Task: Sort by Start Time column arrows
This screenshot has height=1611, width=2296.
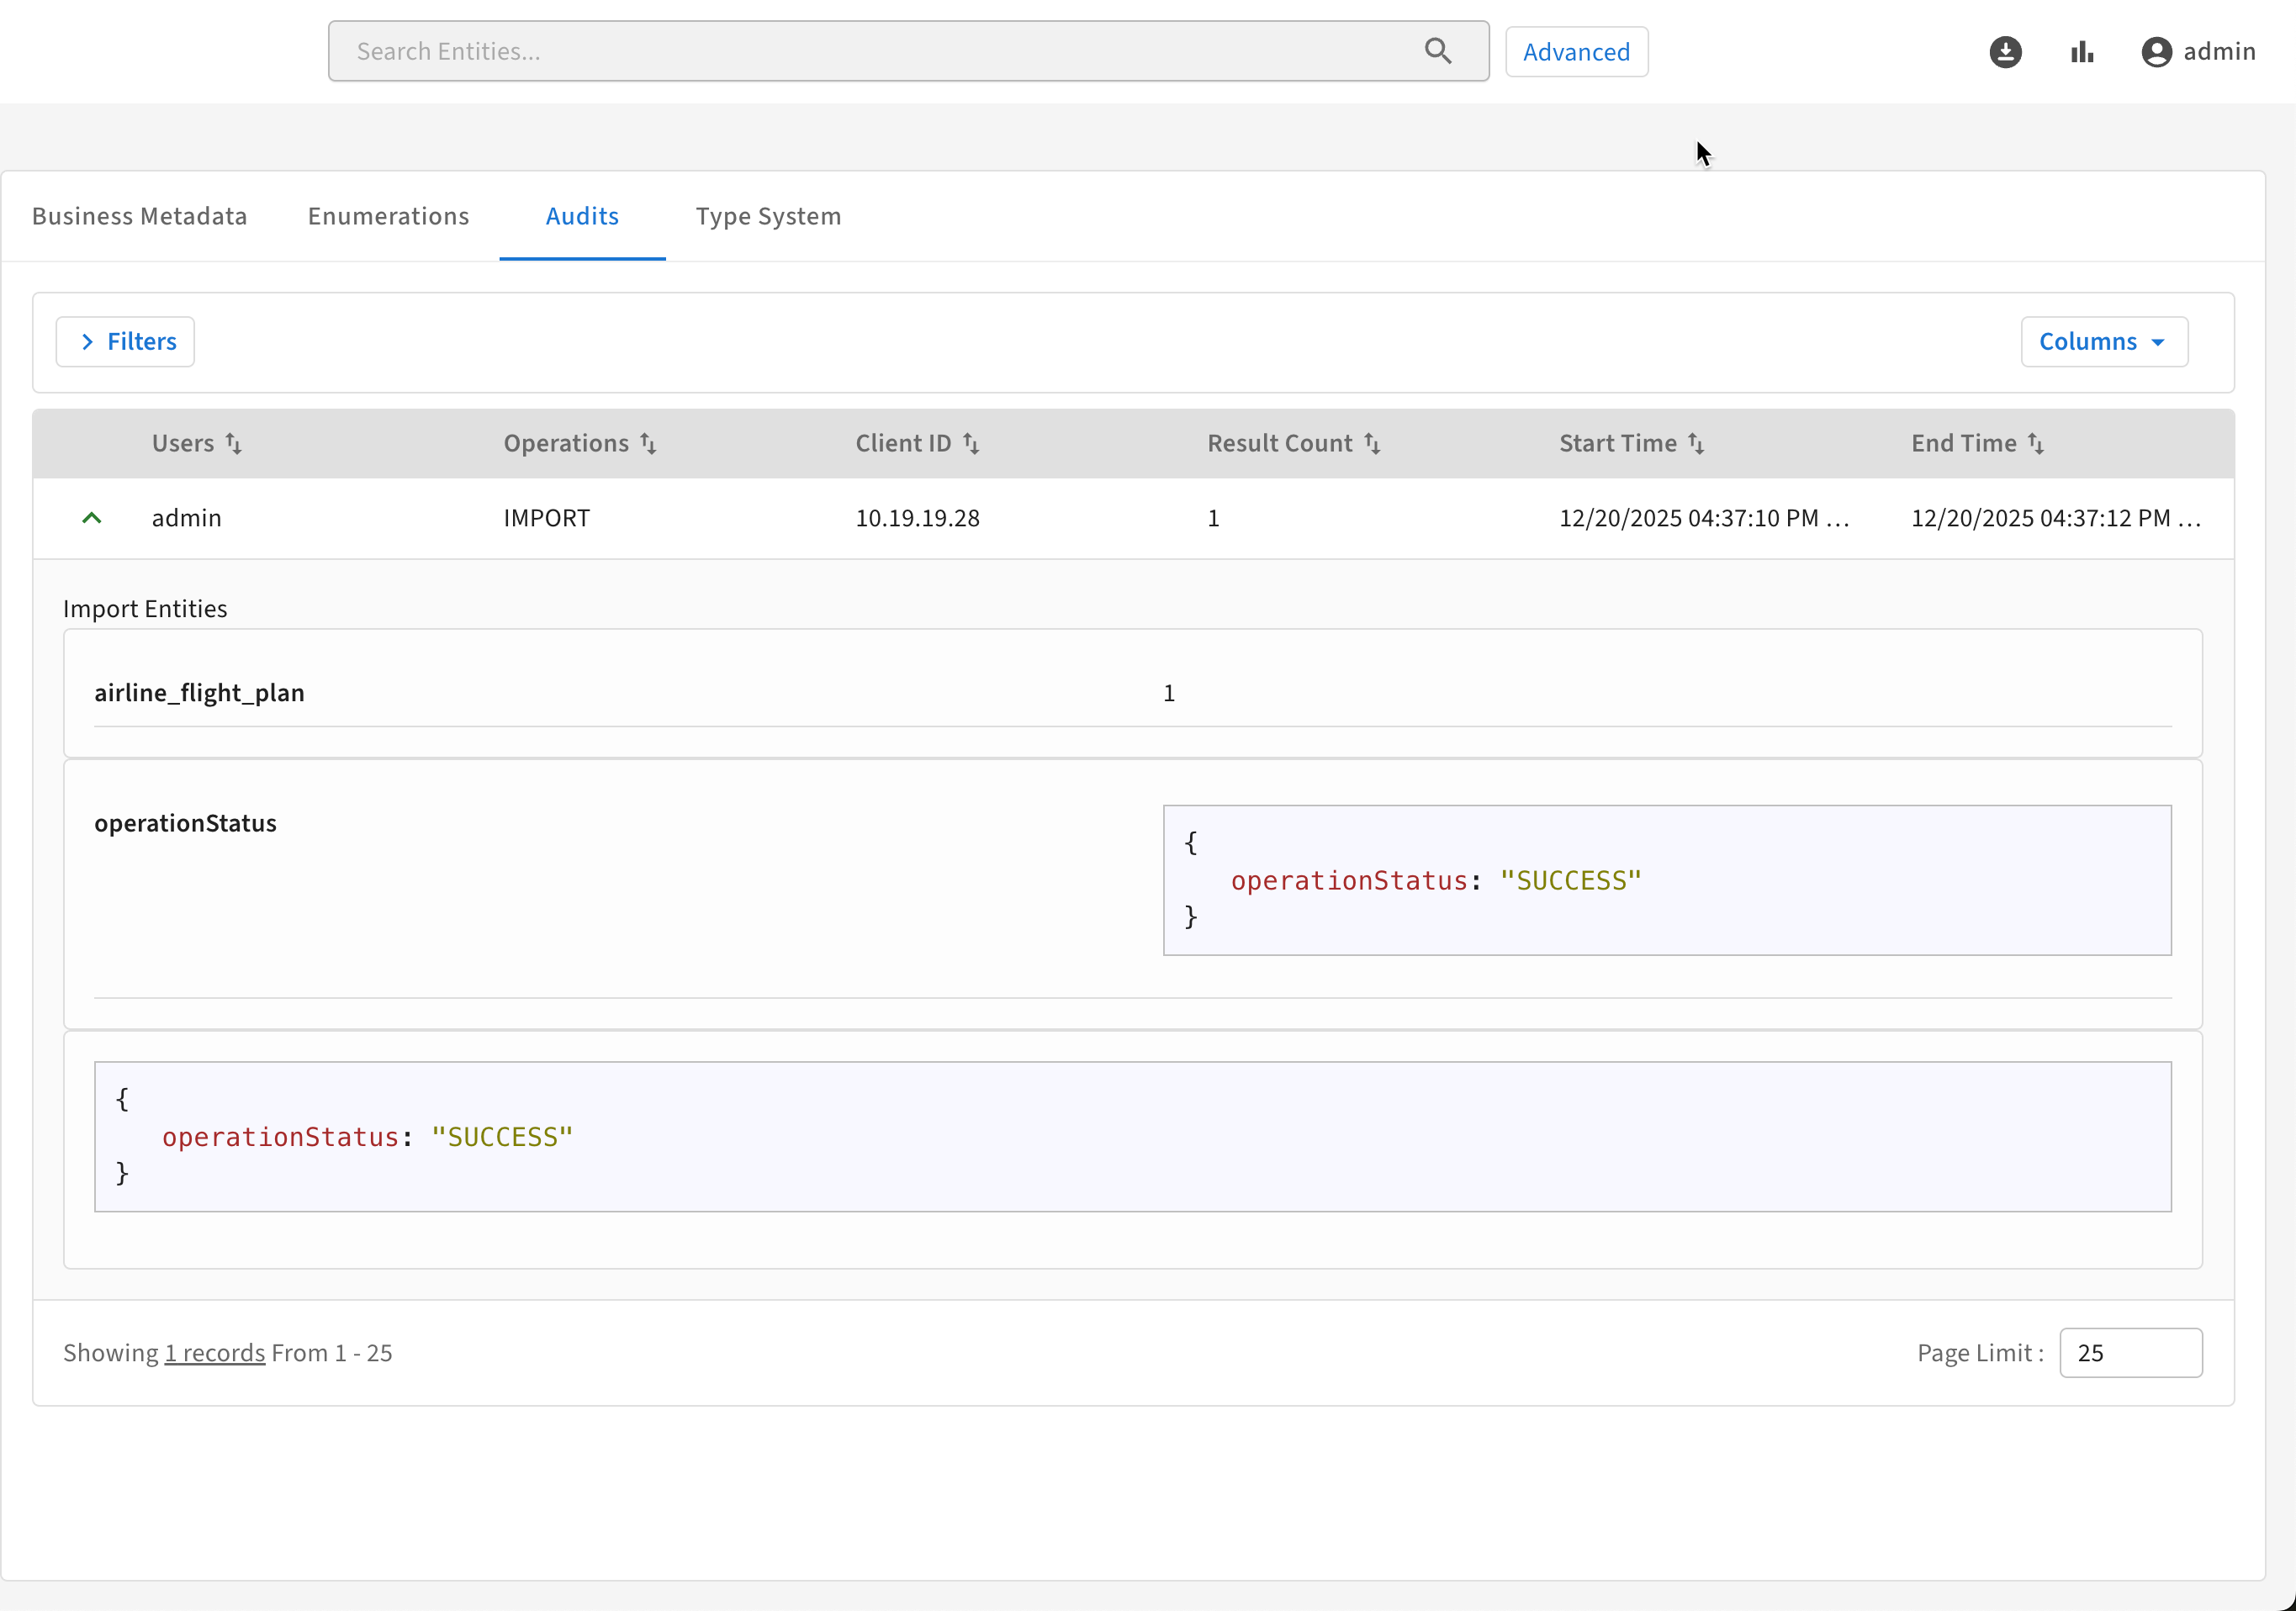Action: pyautogui.click(x=1696, y=443)
